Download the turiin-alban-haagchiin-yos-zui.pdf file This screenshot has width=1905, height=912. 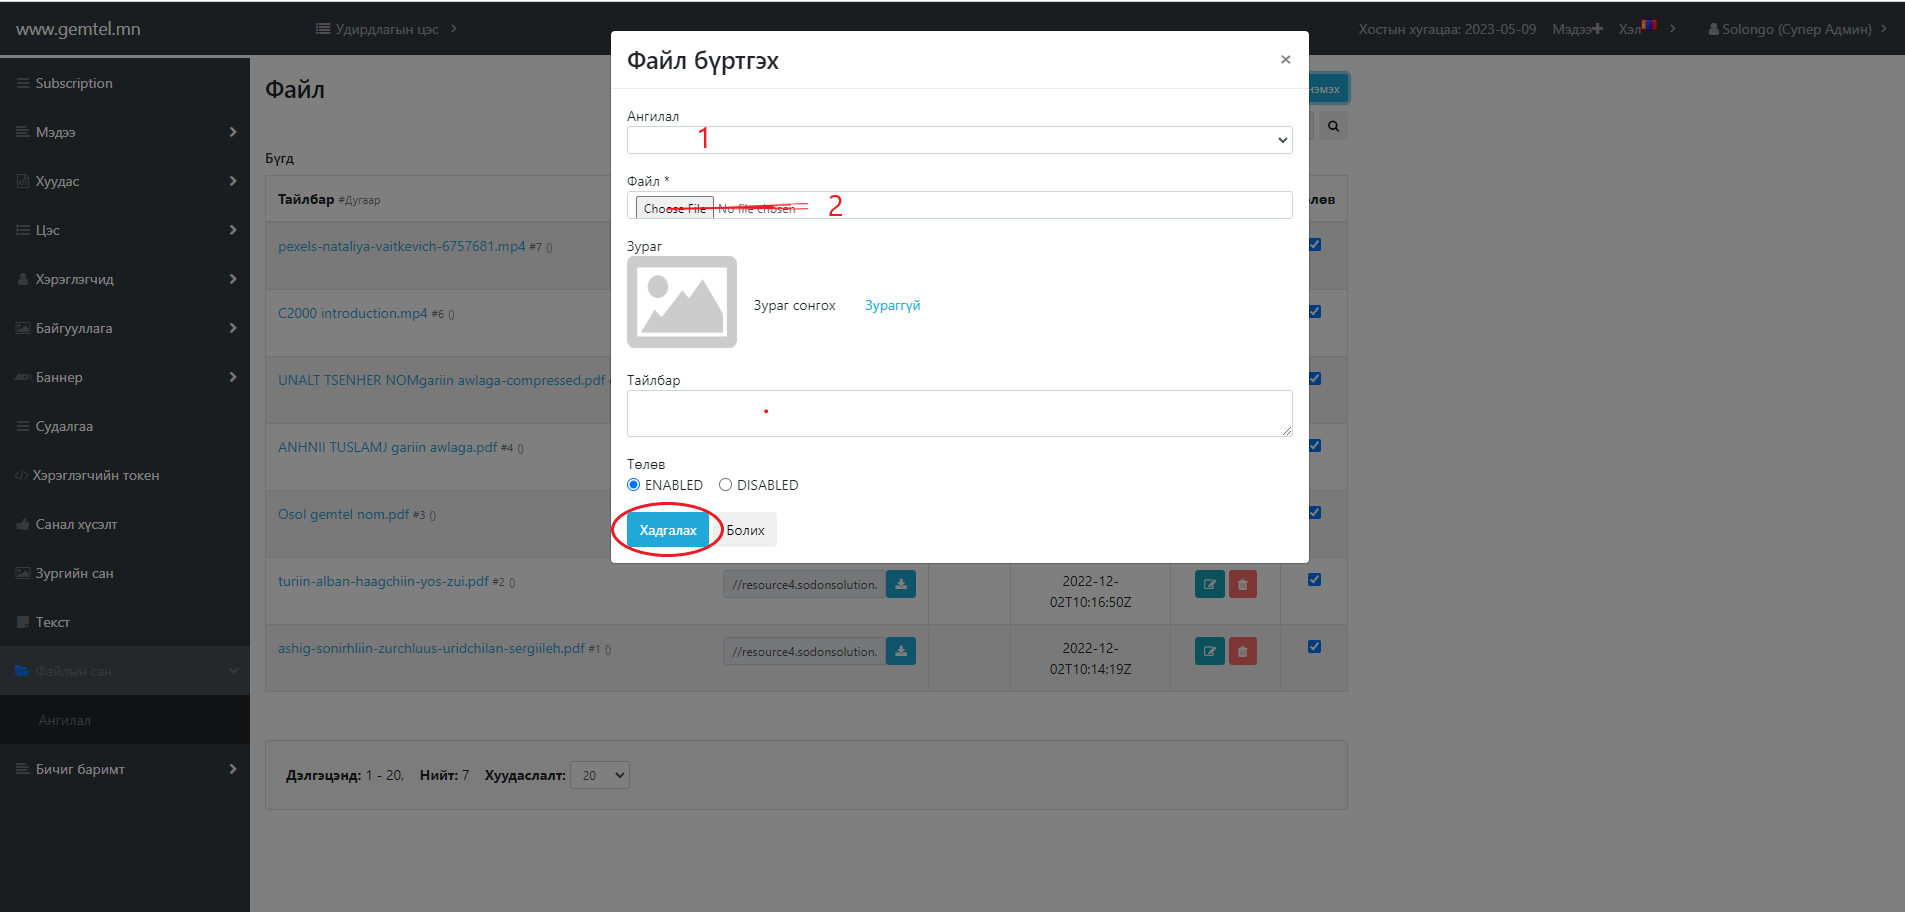[901, 584]
